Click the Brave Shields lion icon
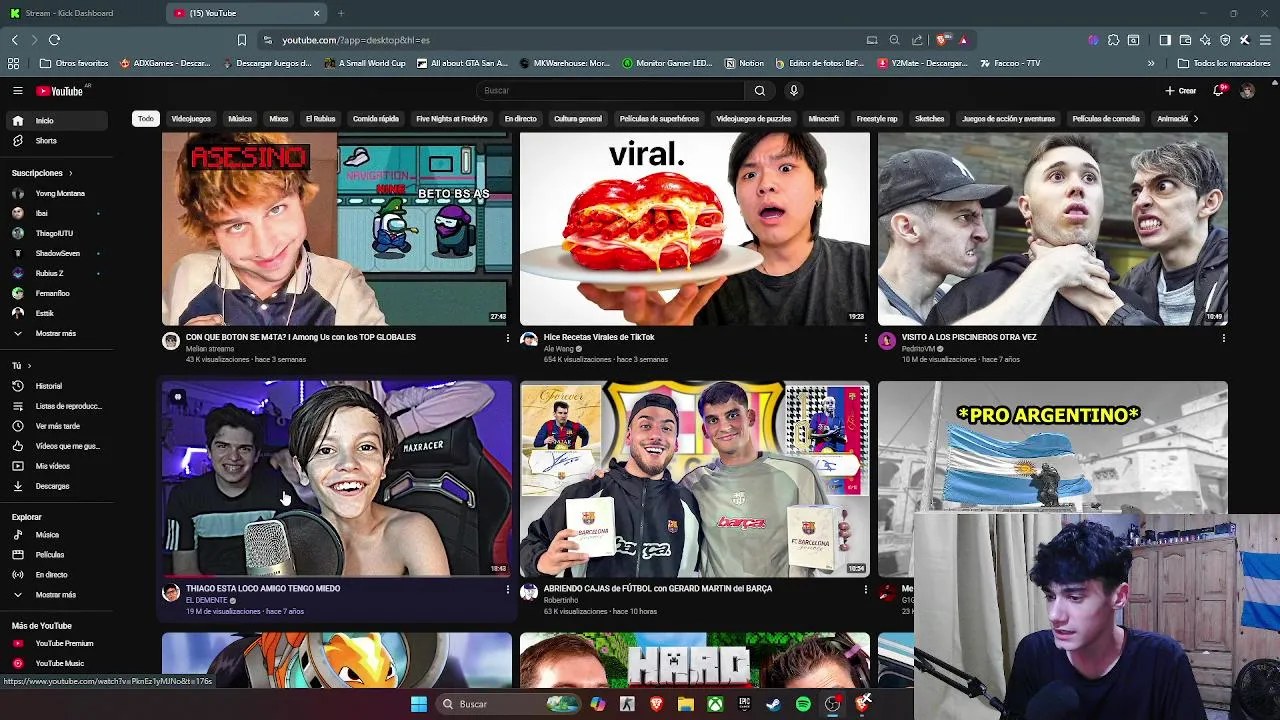This screenshot has height=720, width=1280. pyautogui.click(x=943, y=40)
